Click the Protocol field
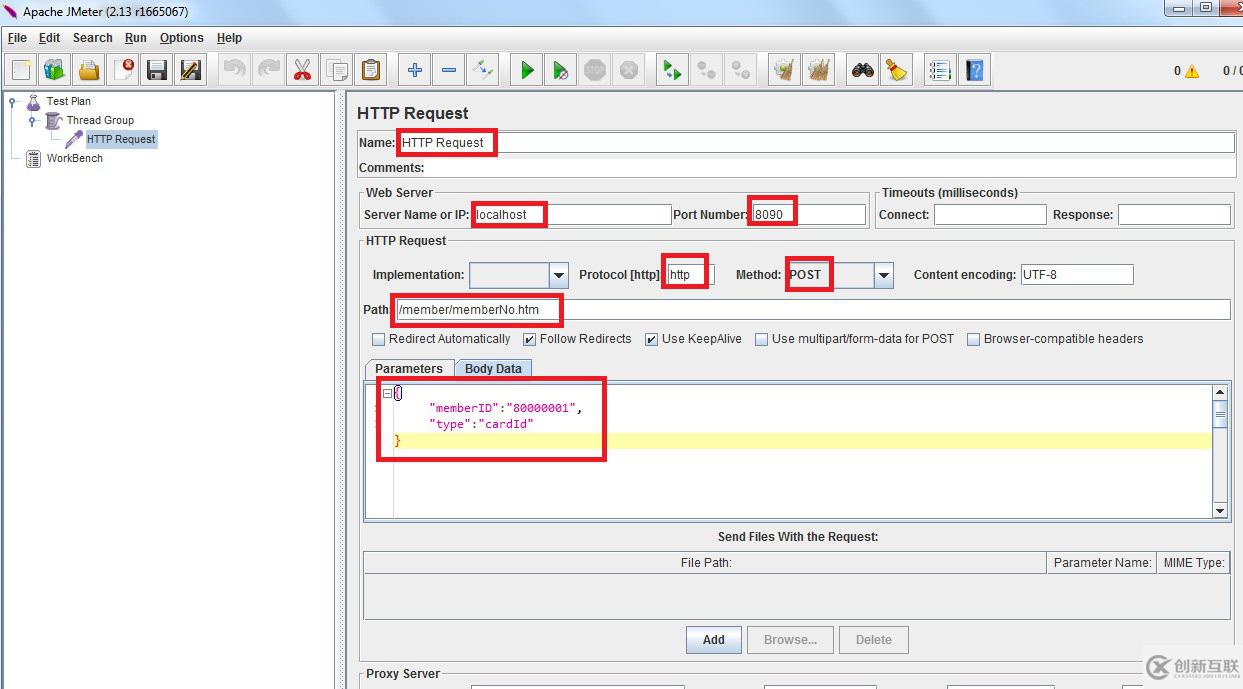Screen dimensions: 1243x689 pyautogui.click(x=690, y=275)
